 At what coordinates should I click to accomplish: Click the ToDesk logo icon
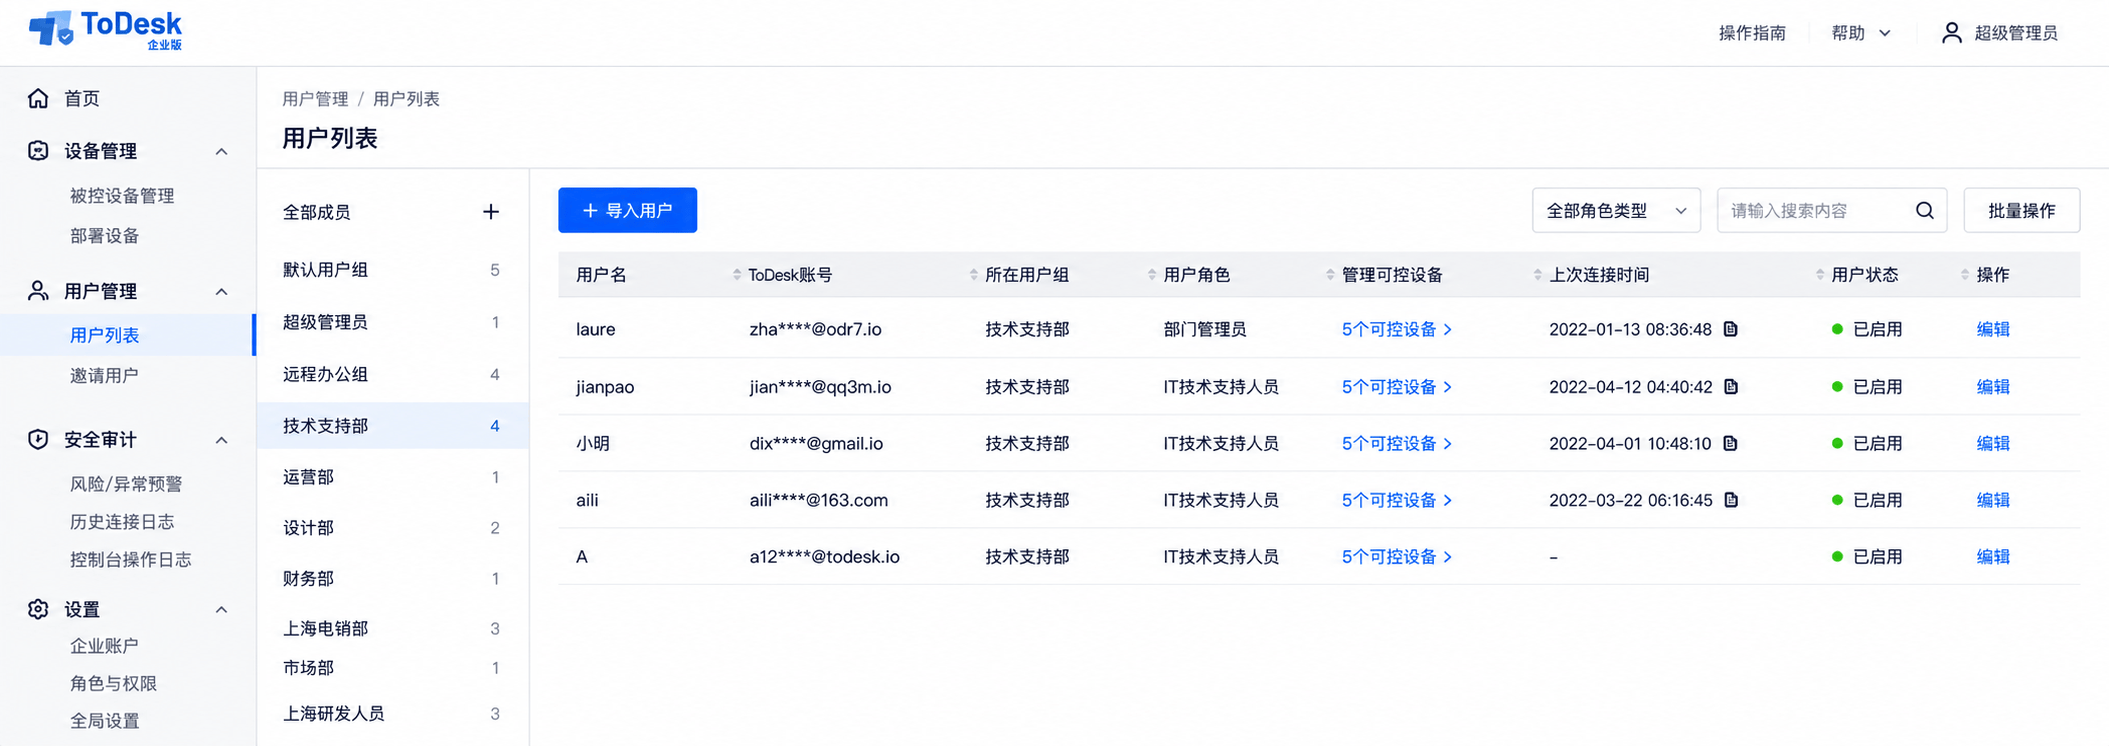click(x=50, y=29)
